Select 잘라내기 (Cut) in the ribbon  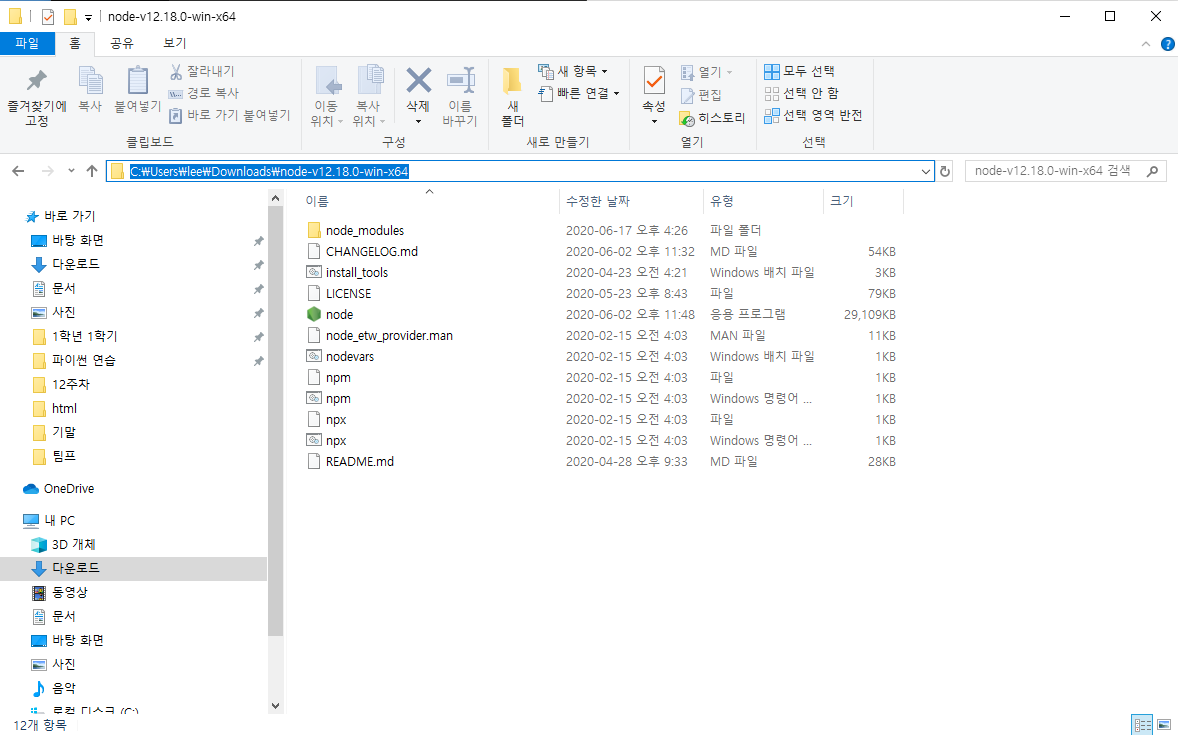(x=201, y=71)
